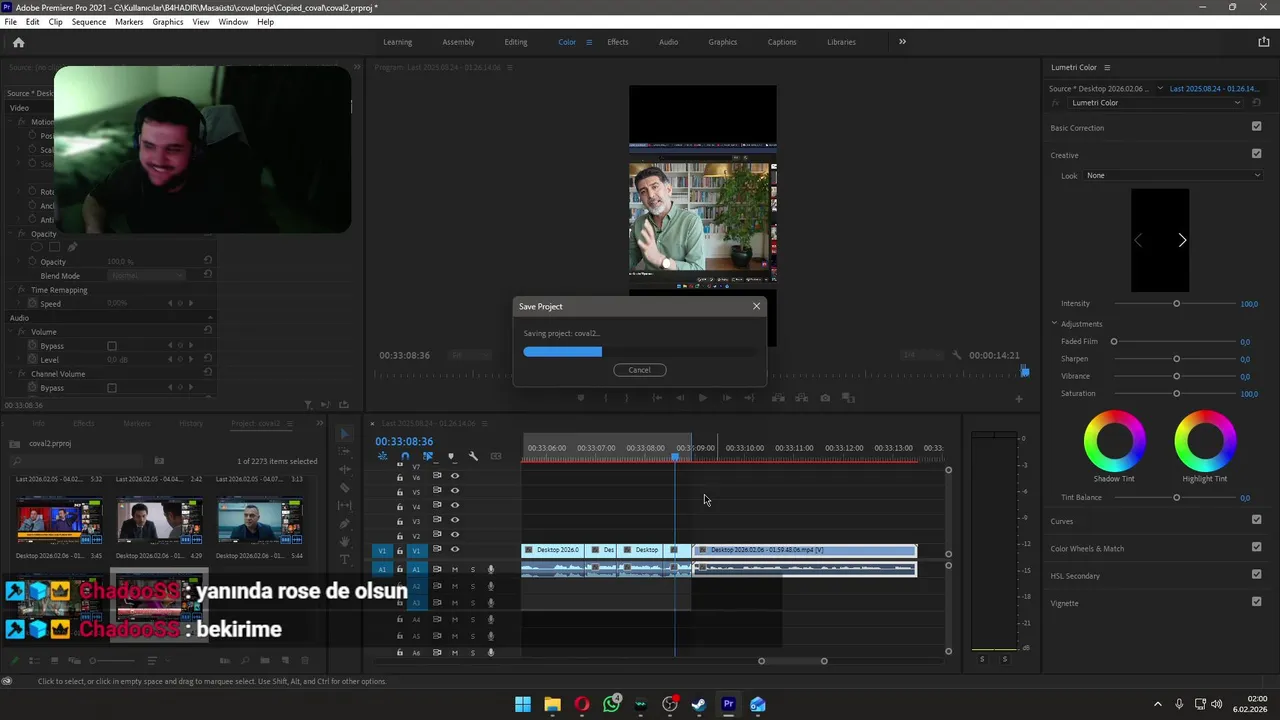
Task: Add a marker from the timeline header
Action: coord(451,456)
